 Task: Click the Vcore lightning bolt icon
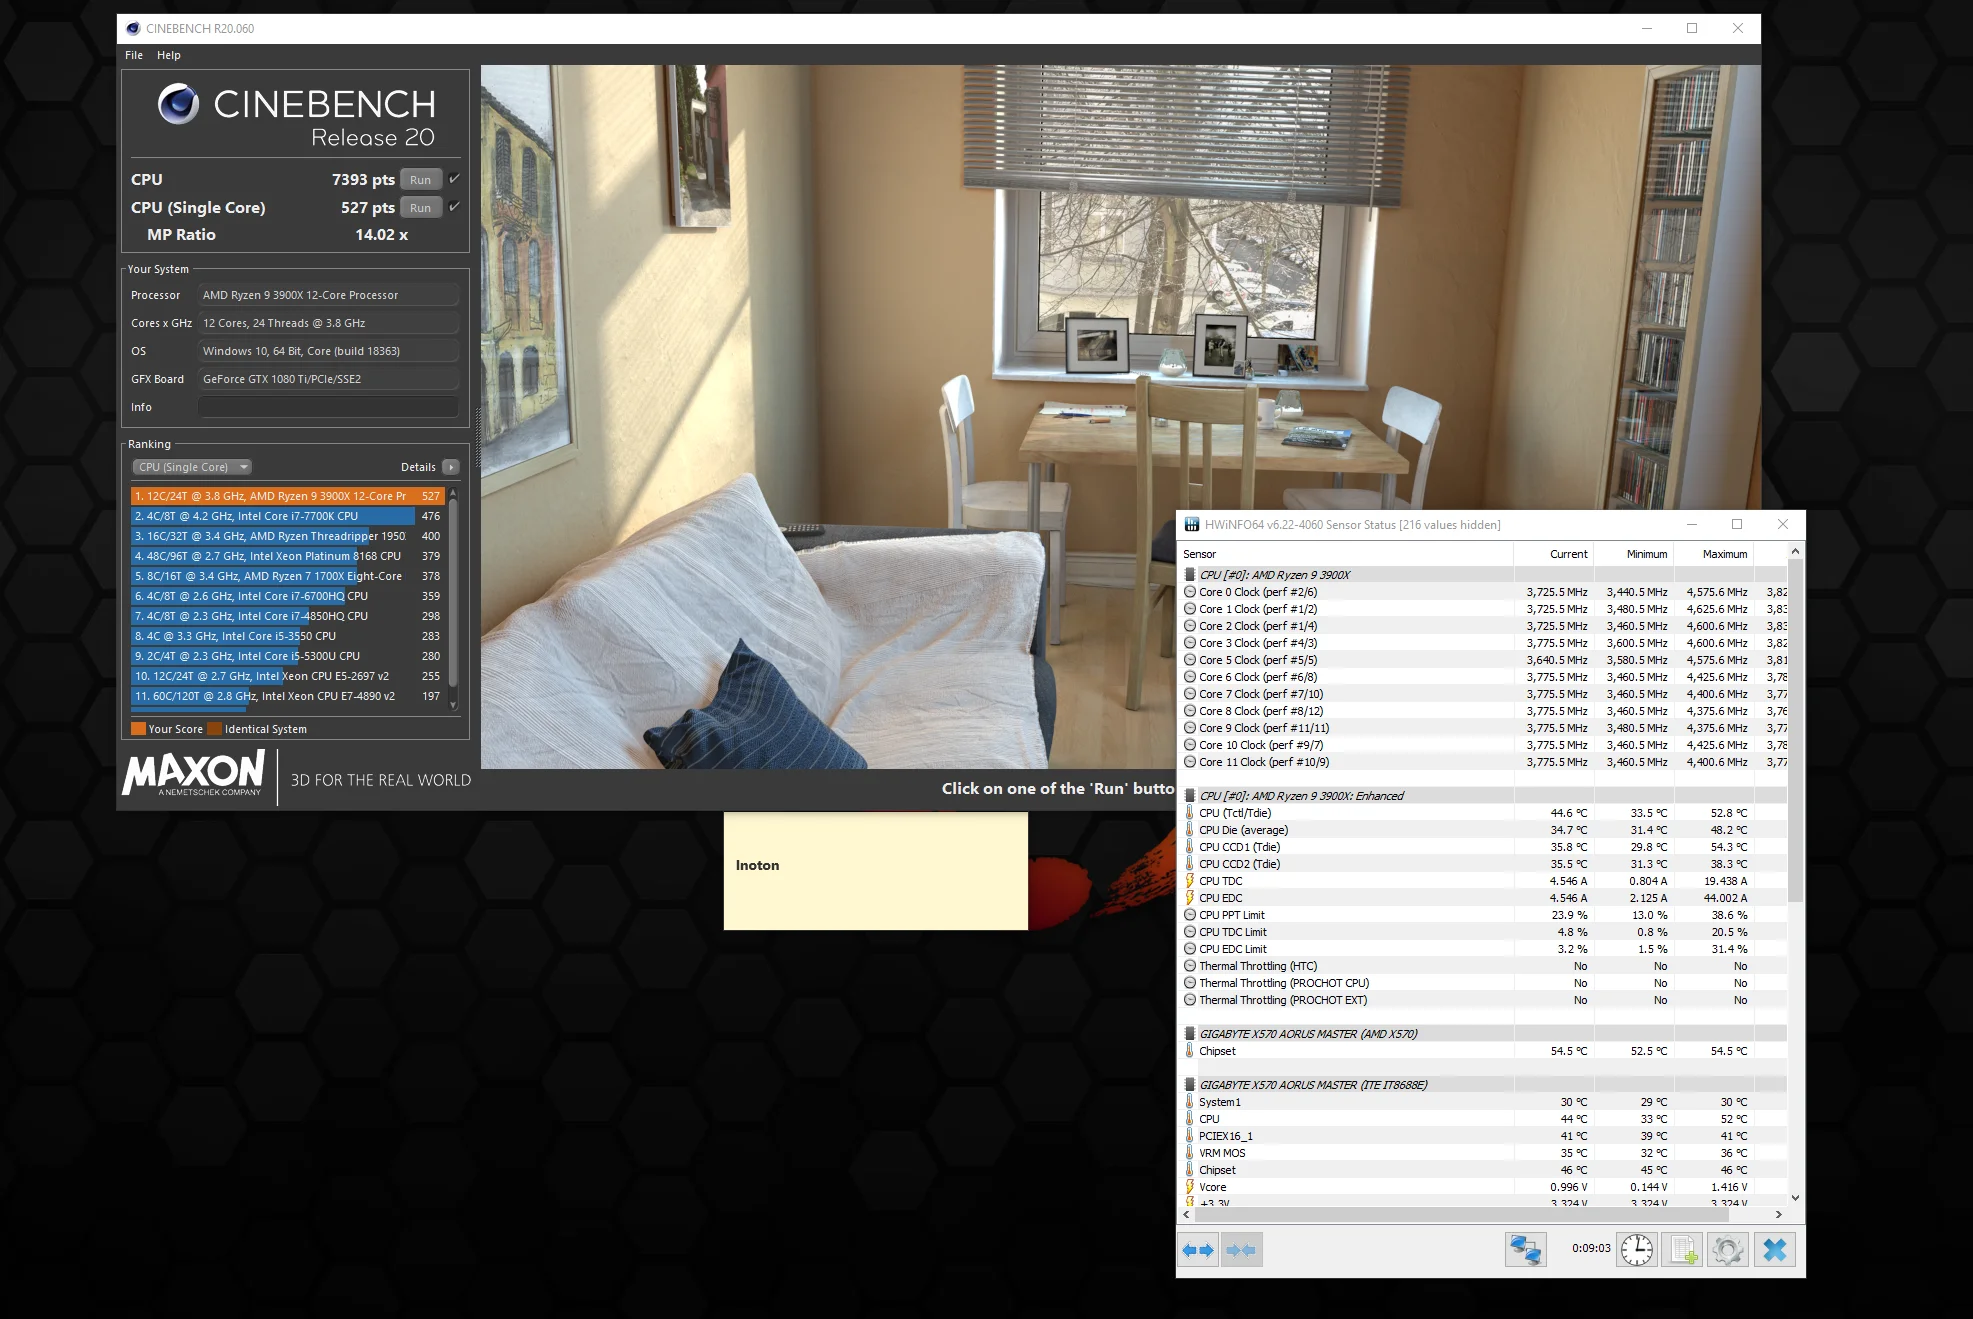1189,1187
